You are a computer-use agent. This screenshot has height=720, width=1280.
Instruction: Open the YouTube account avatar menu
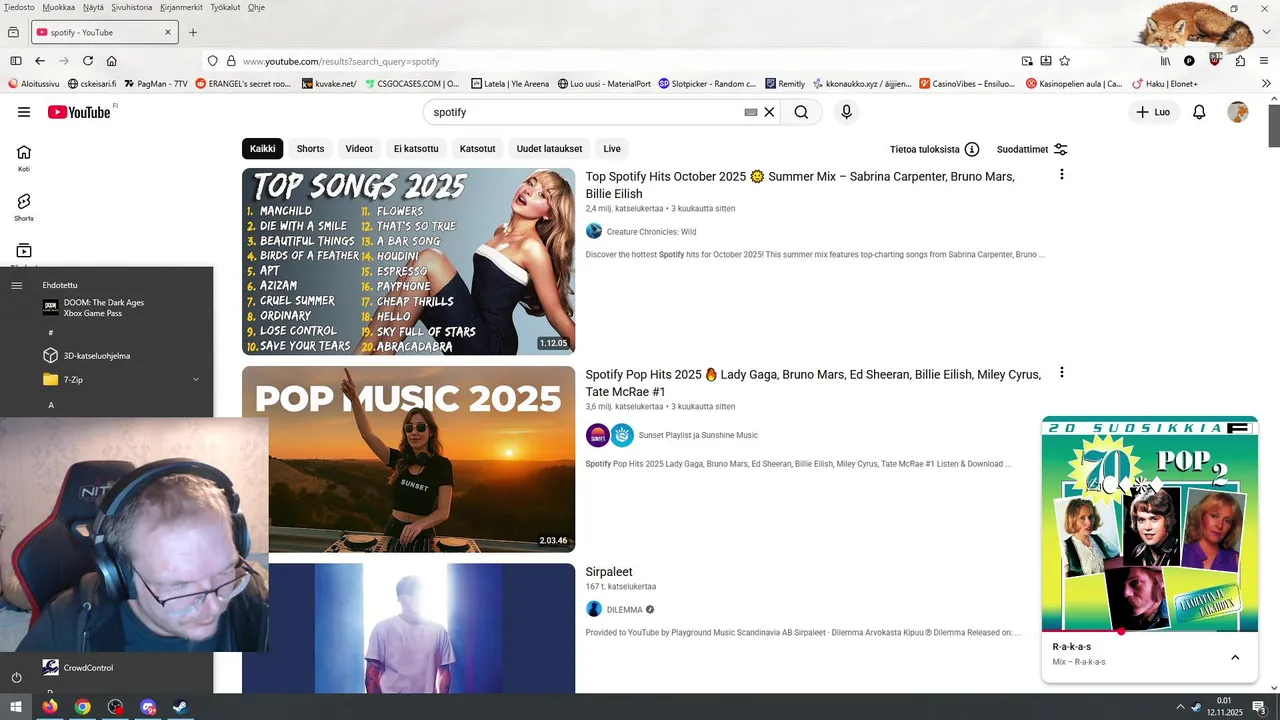[1238, 112]
